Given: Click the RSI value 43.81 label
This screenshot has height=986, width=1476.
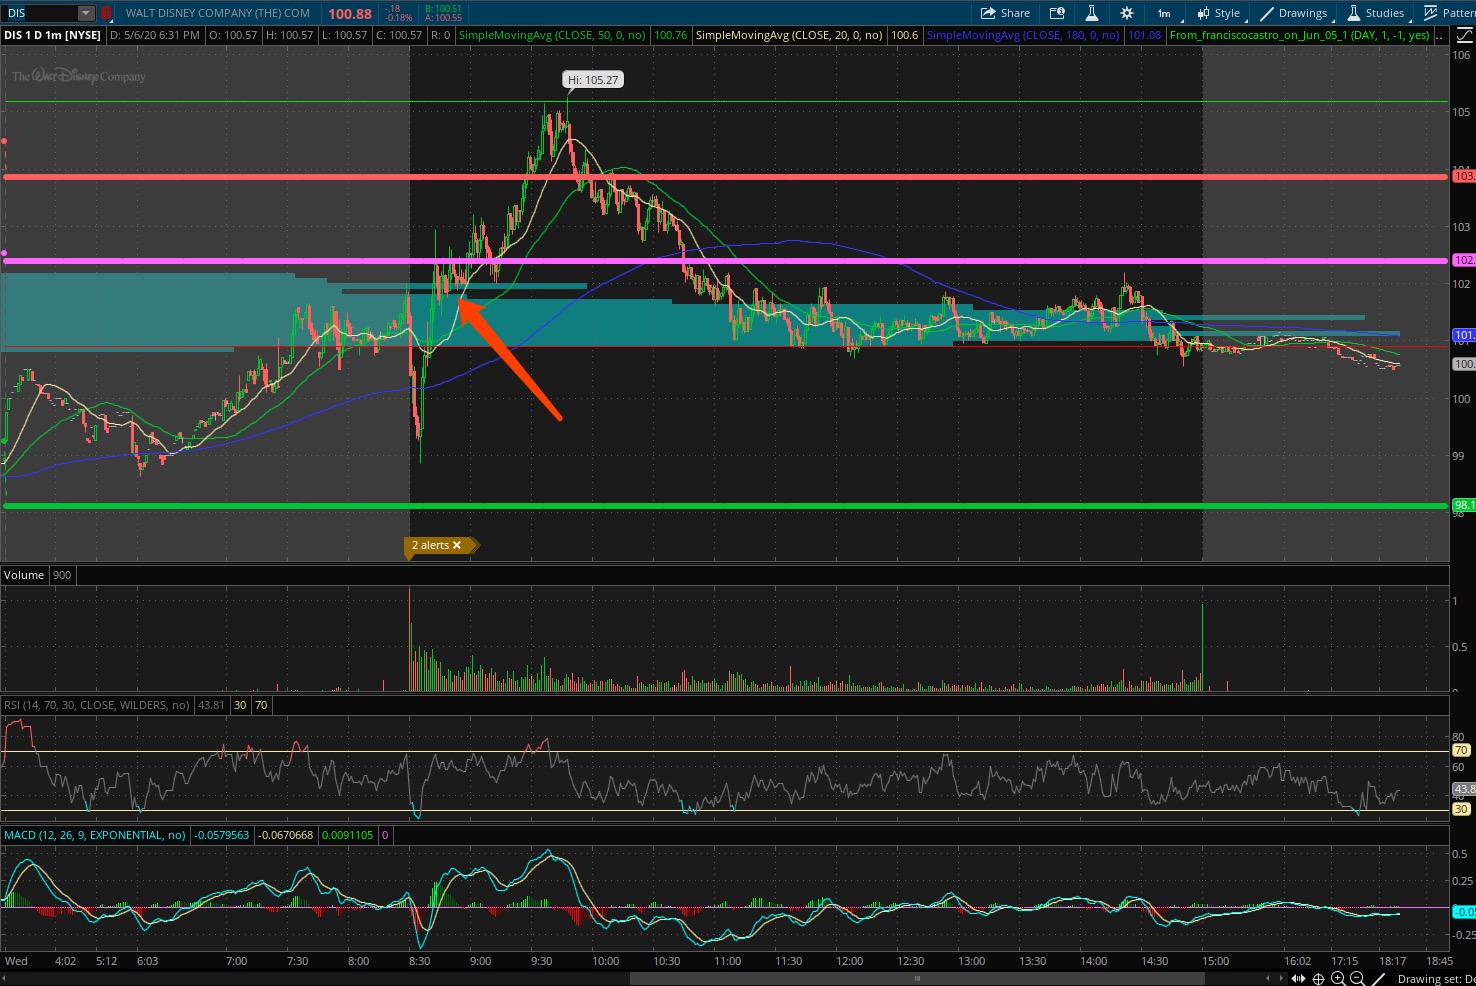Looking at the screenshot, I should (211, 705).
